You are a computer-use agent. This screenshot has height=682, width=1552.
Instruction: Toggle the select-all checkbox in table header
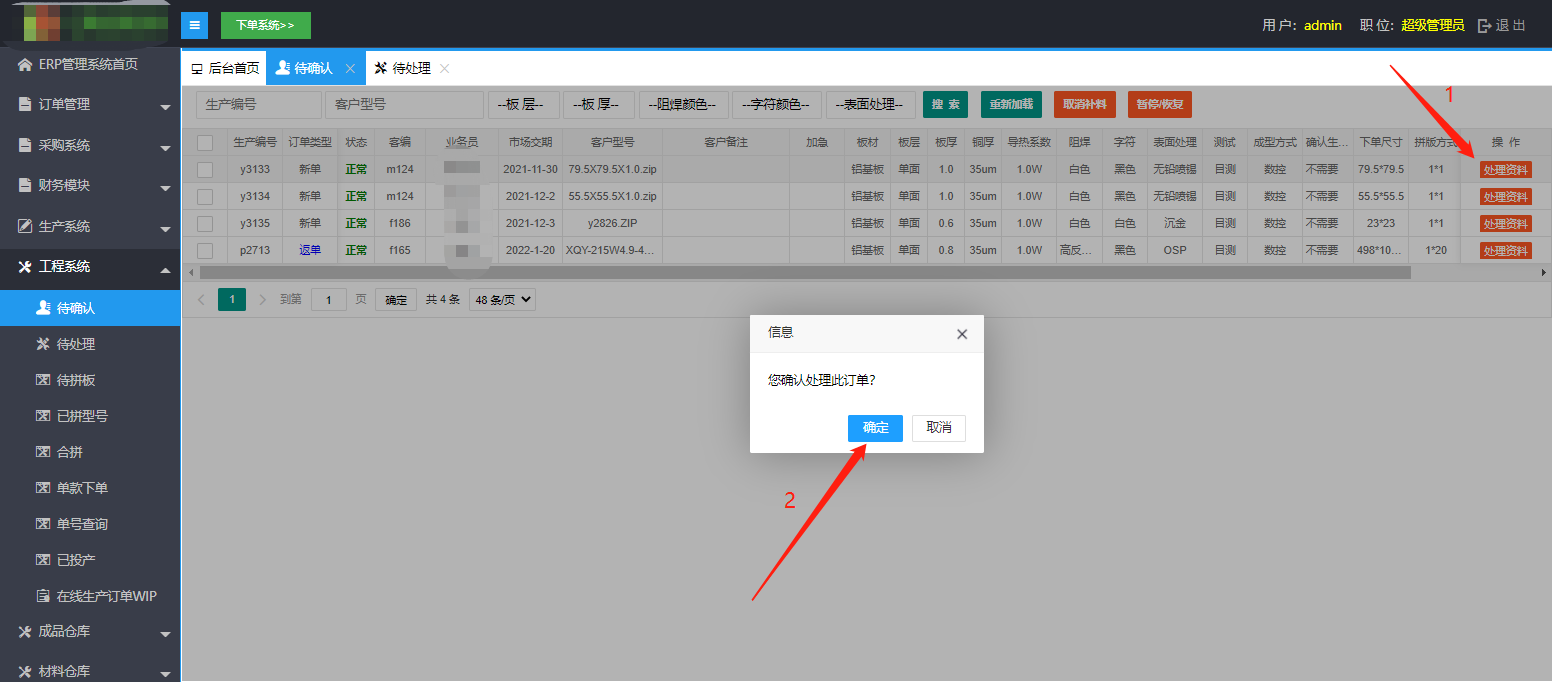tap(205, 143)
